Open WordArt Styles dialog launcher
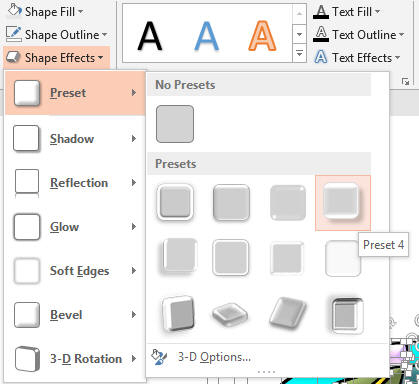The width and height of the screenshot is (419, 384). click(405, 82)
